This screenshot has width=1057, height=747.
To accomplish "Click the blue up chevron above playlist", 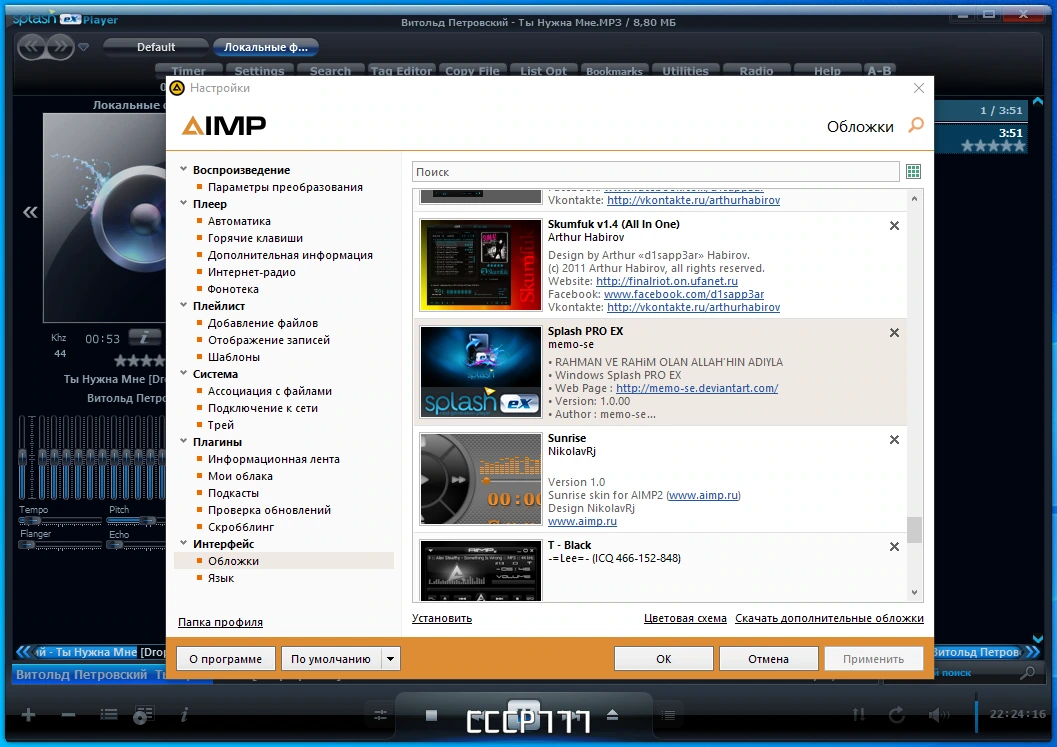I will [1037, 101].
